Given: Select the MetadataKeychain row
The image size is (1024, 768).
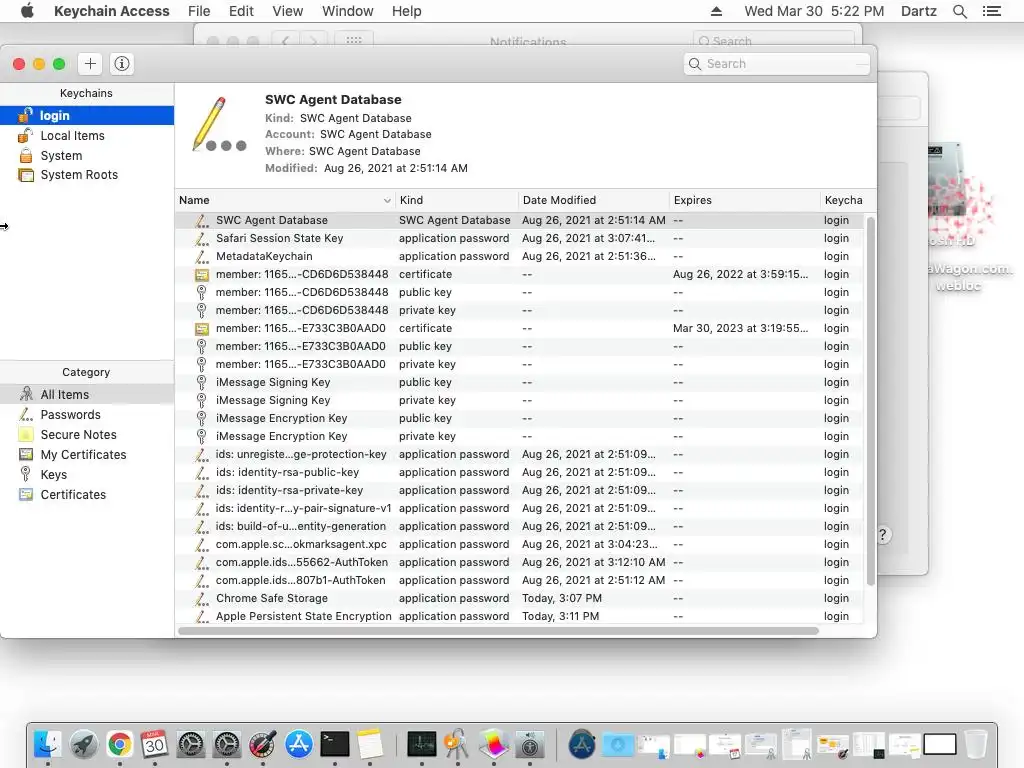Looking at the screenshot, I should 519,256.
